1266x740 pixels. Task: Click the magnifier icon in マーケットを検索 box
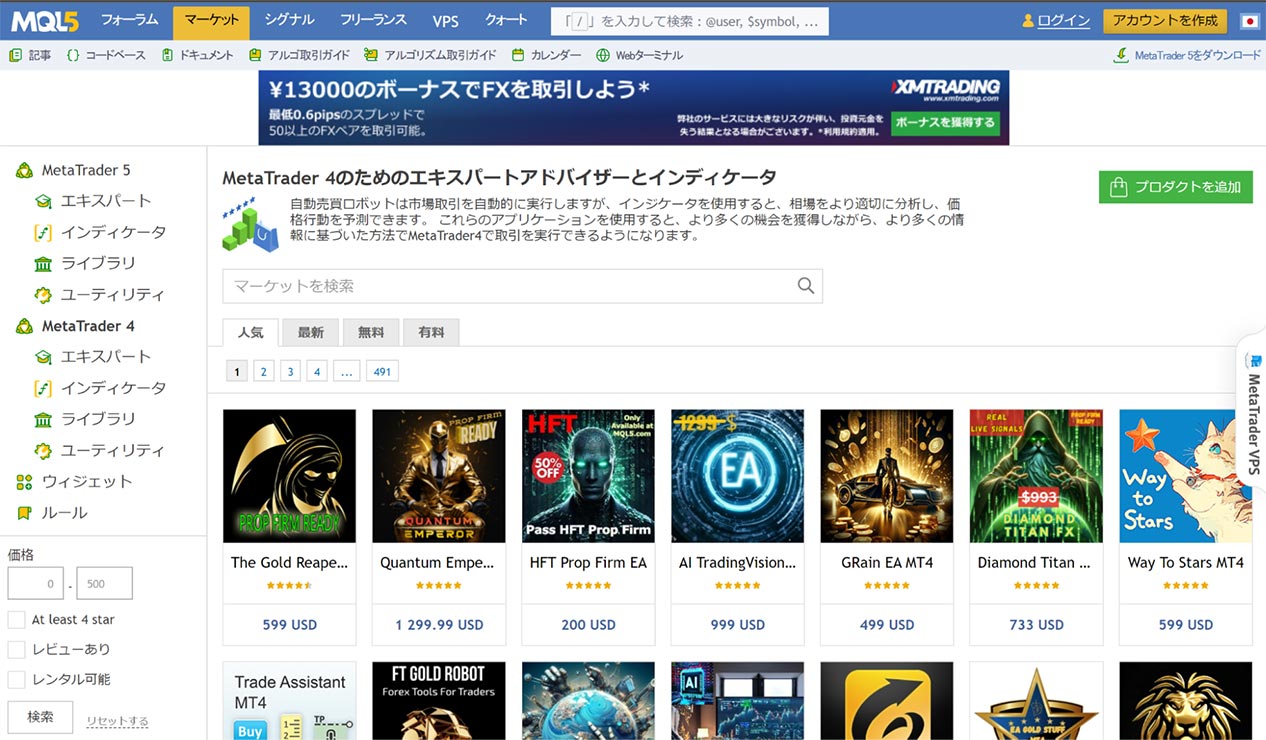(806, 286)
